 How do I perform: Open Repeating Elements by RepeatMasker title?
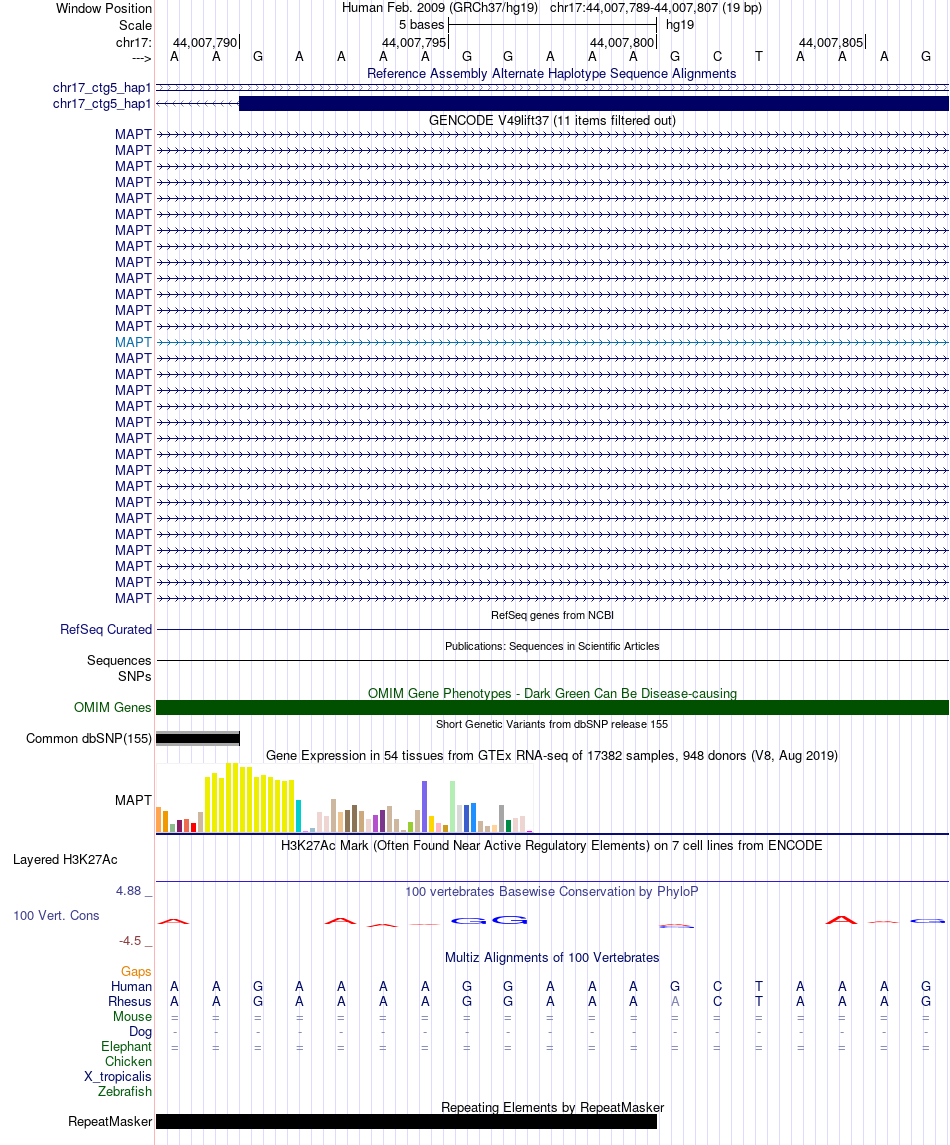552,1108
